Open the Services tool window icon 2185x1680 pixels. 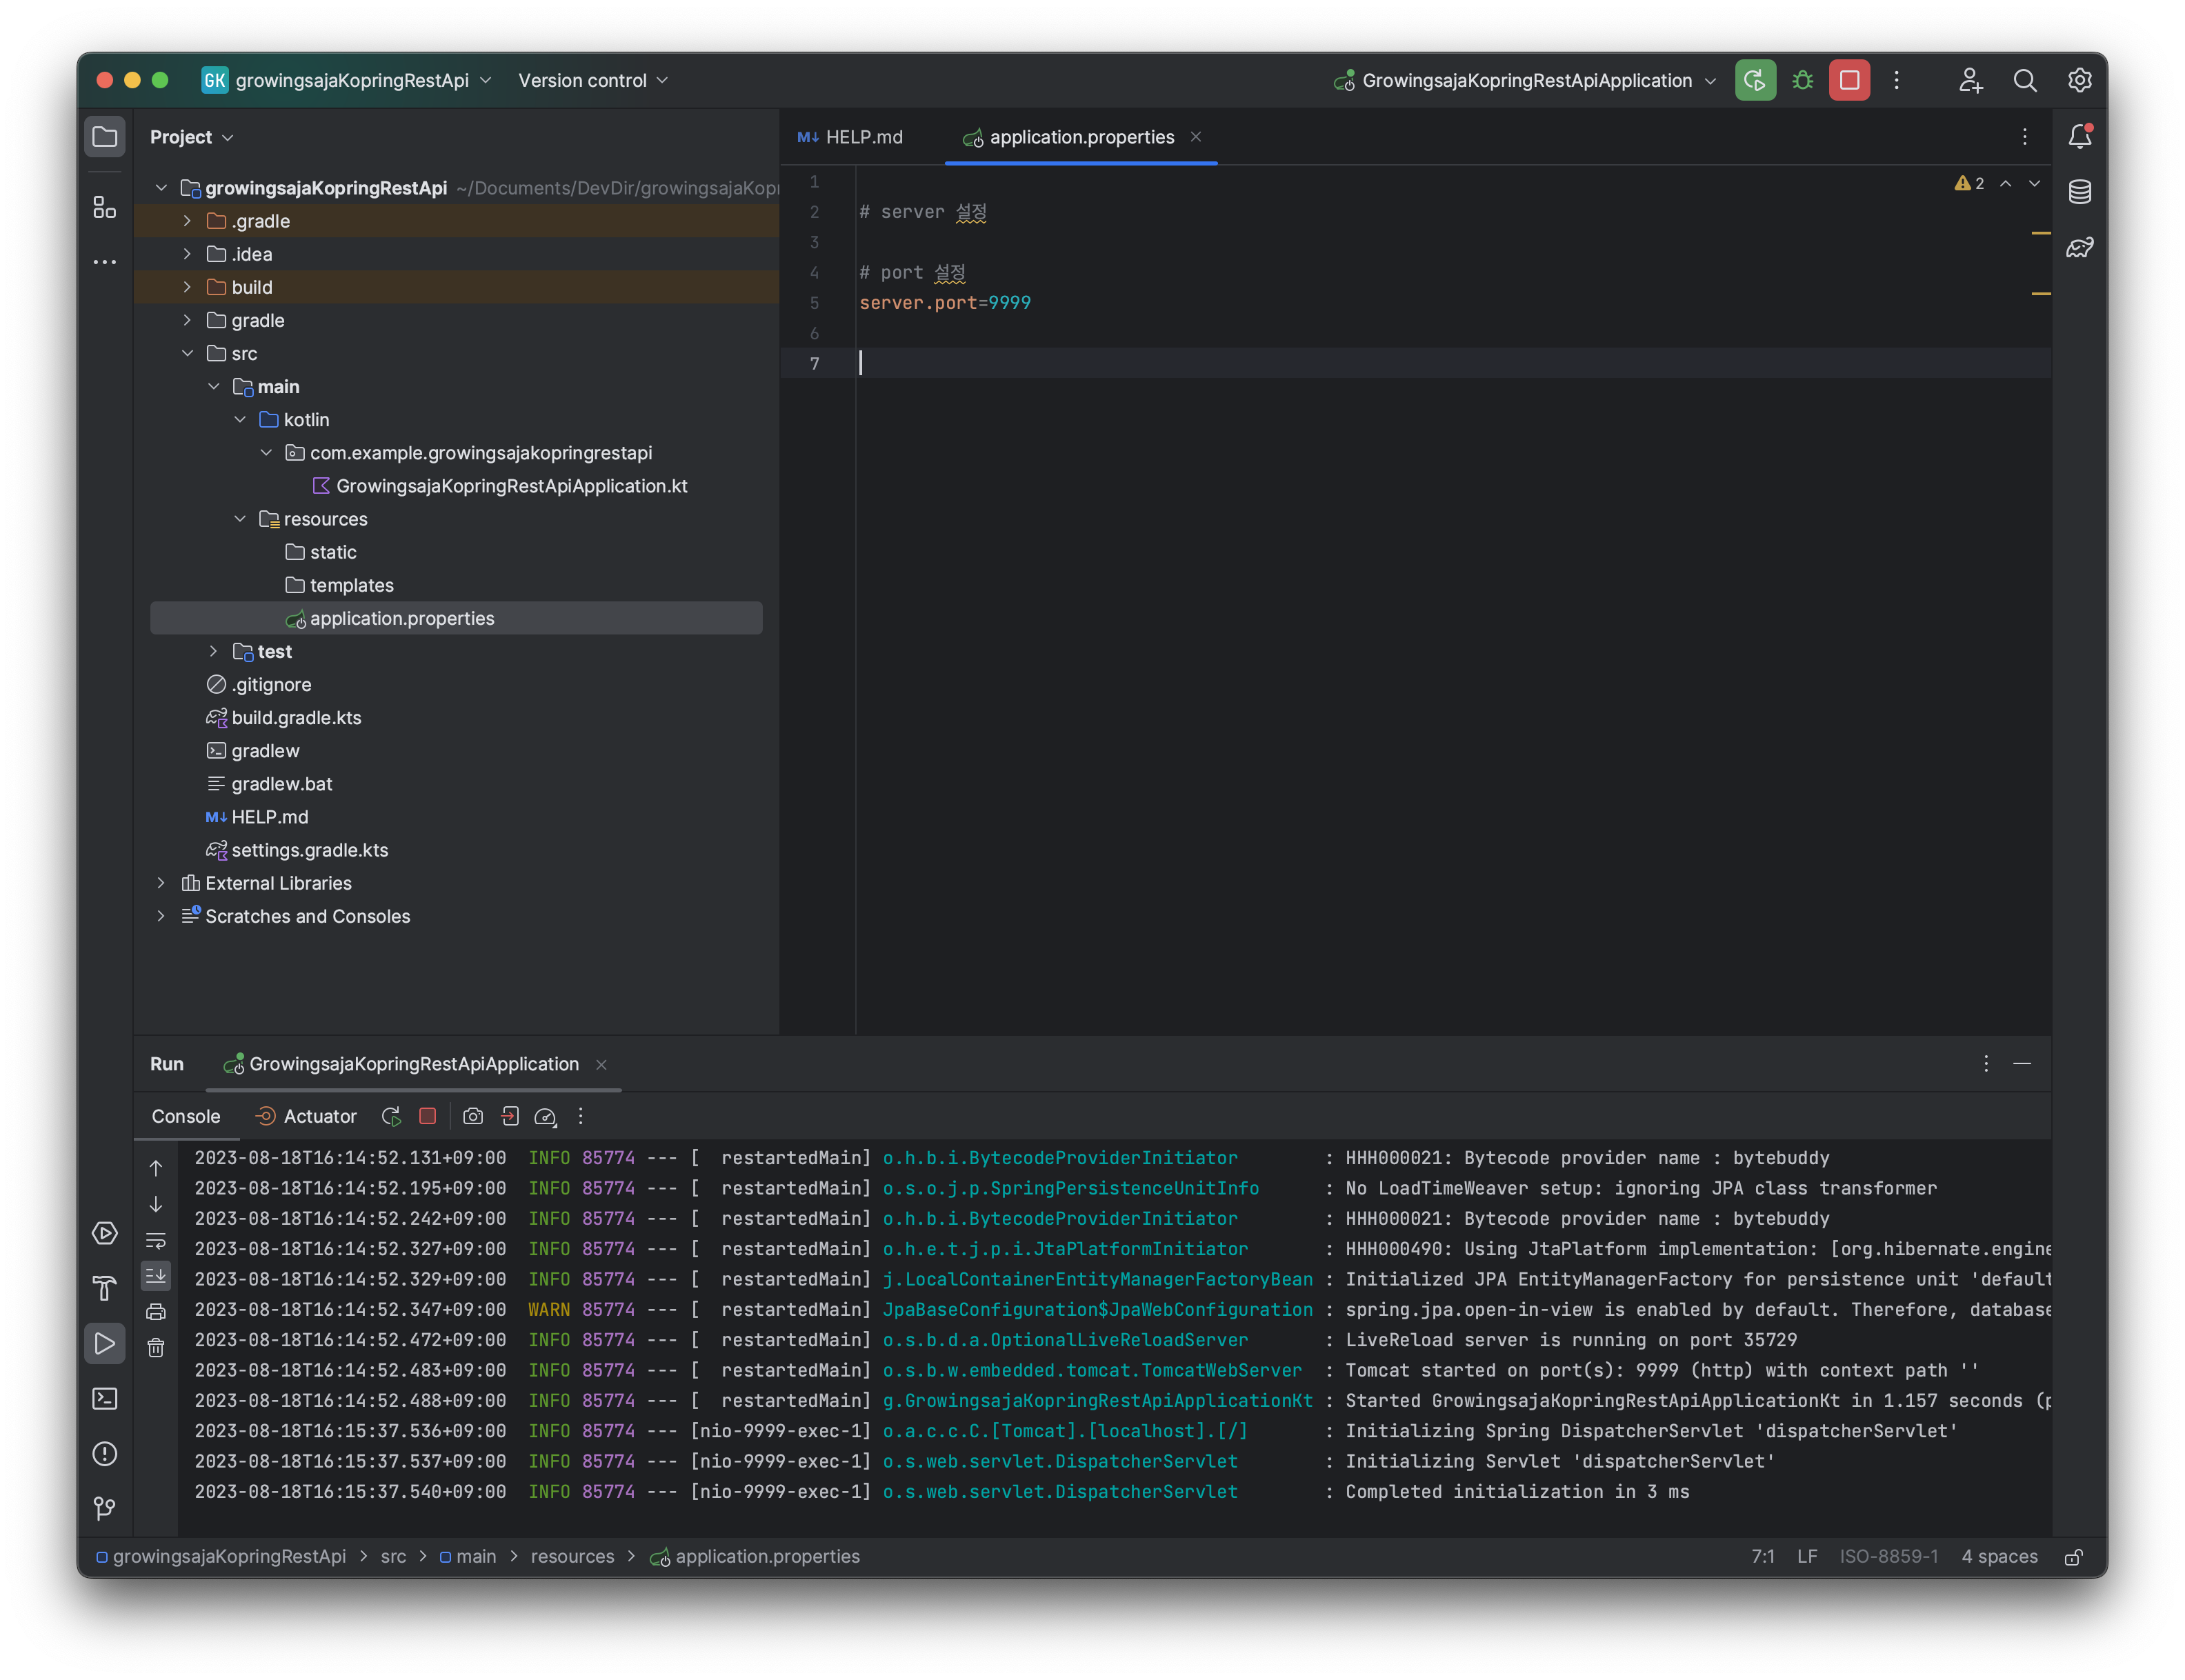[x=104, y=1234]
